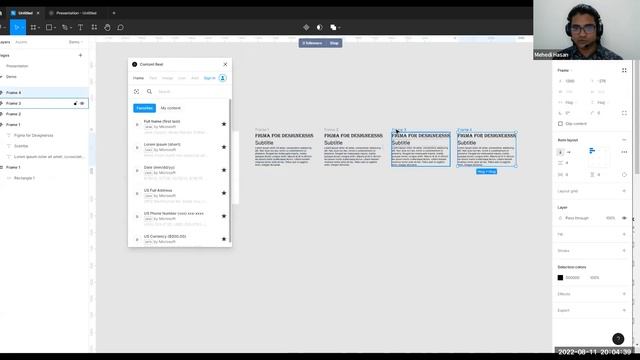Select the Comment tool
640x360 pixels.
point(120,27)
